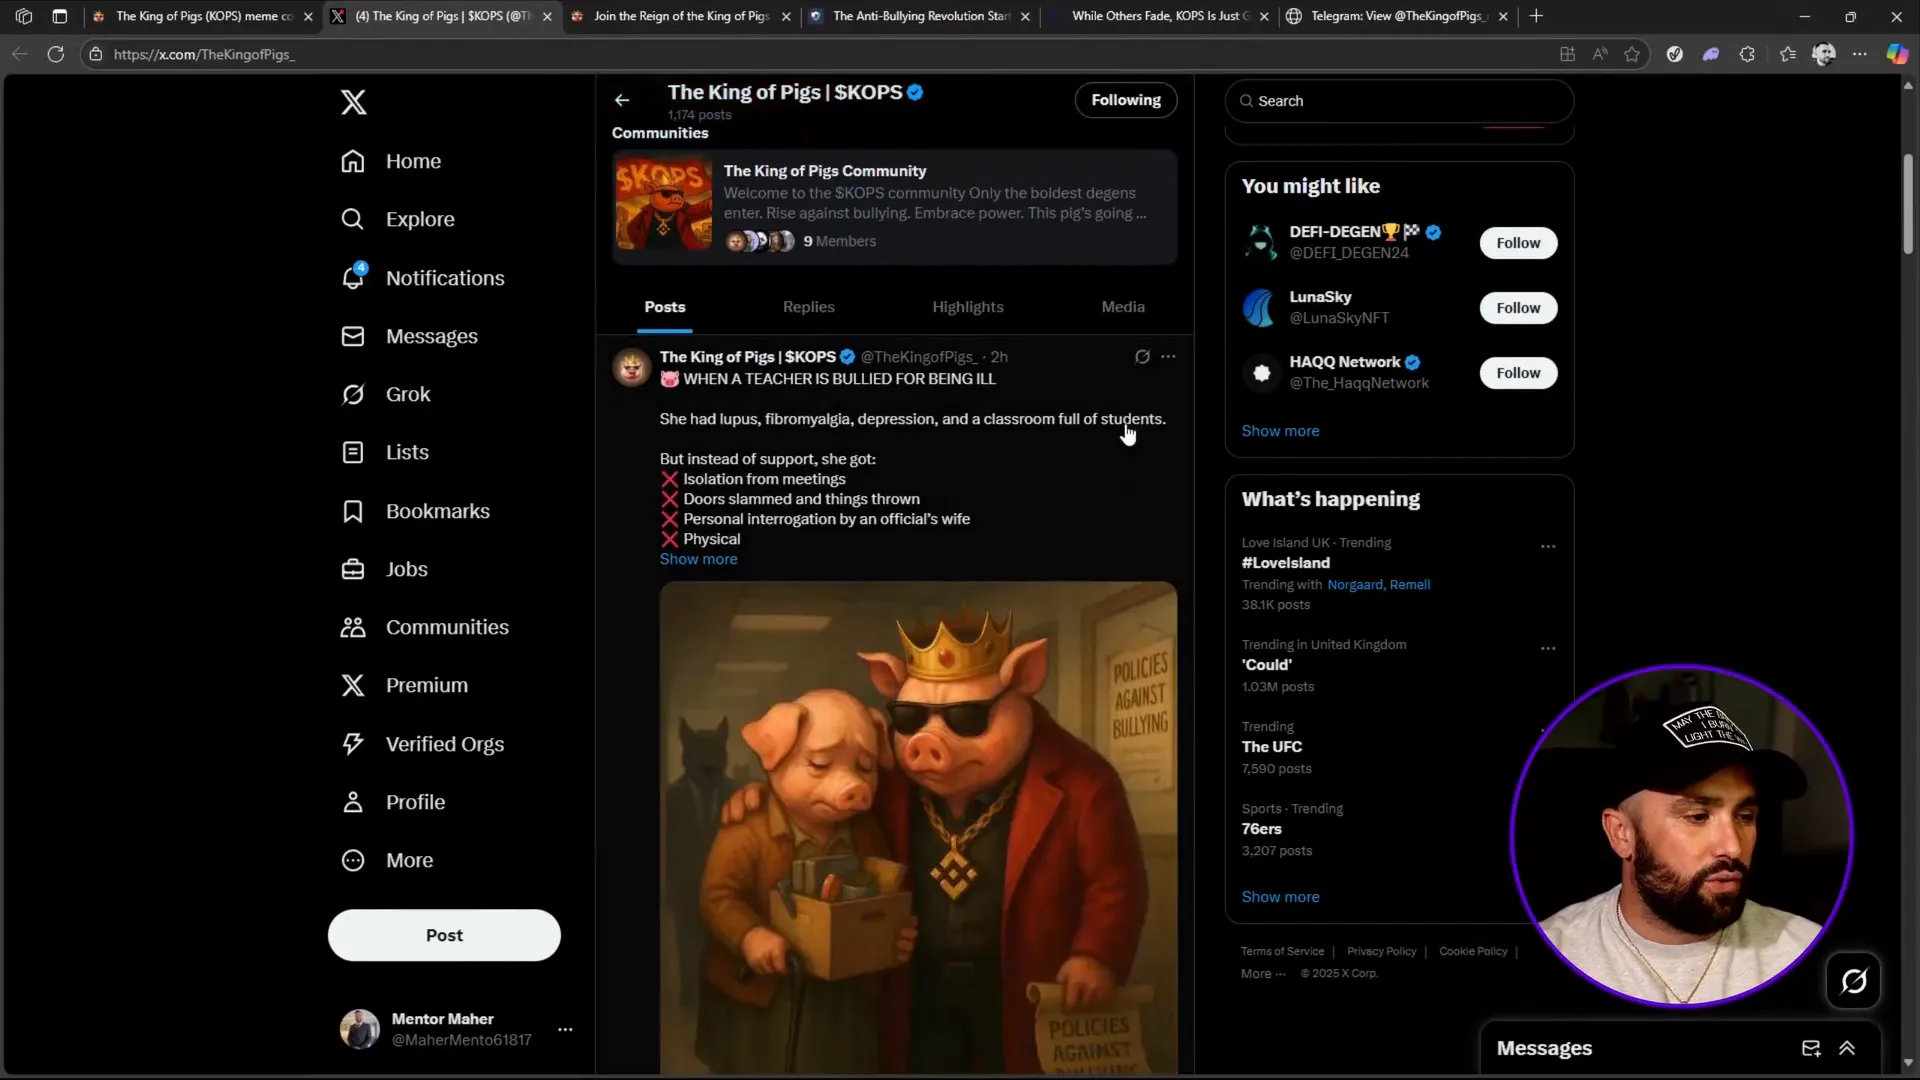Open Premium from the sidebar
Screen dimensions: 1920x1080
tap(404, 685)
